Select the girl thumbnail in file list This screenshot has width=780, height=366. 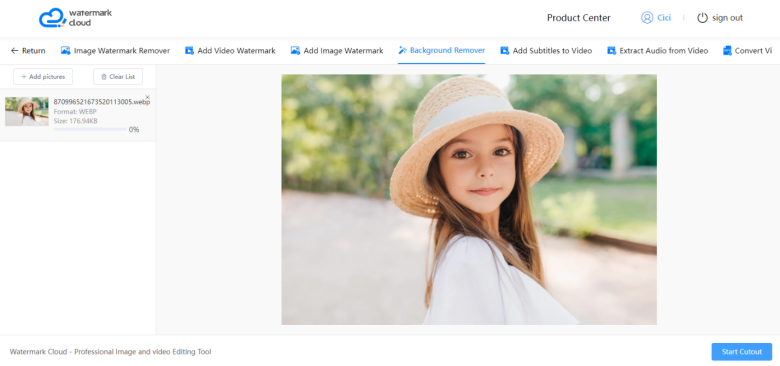click(x=27, y=111)
